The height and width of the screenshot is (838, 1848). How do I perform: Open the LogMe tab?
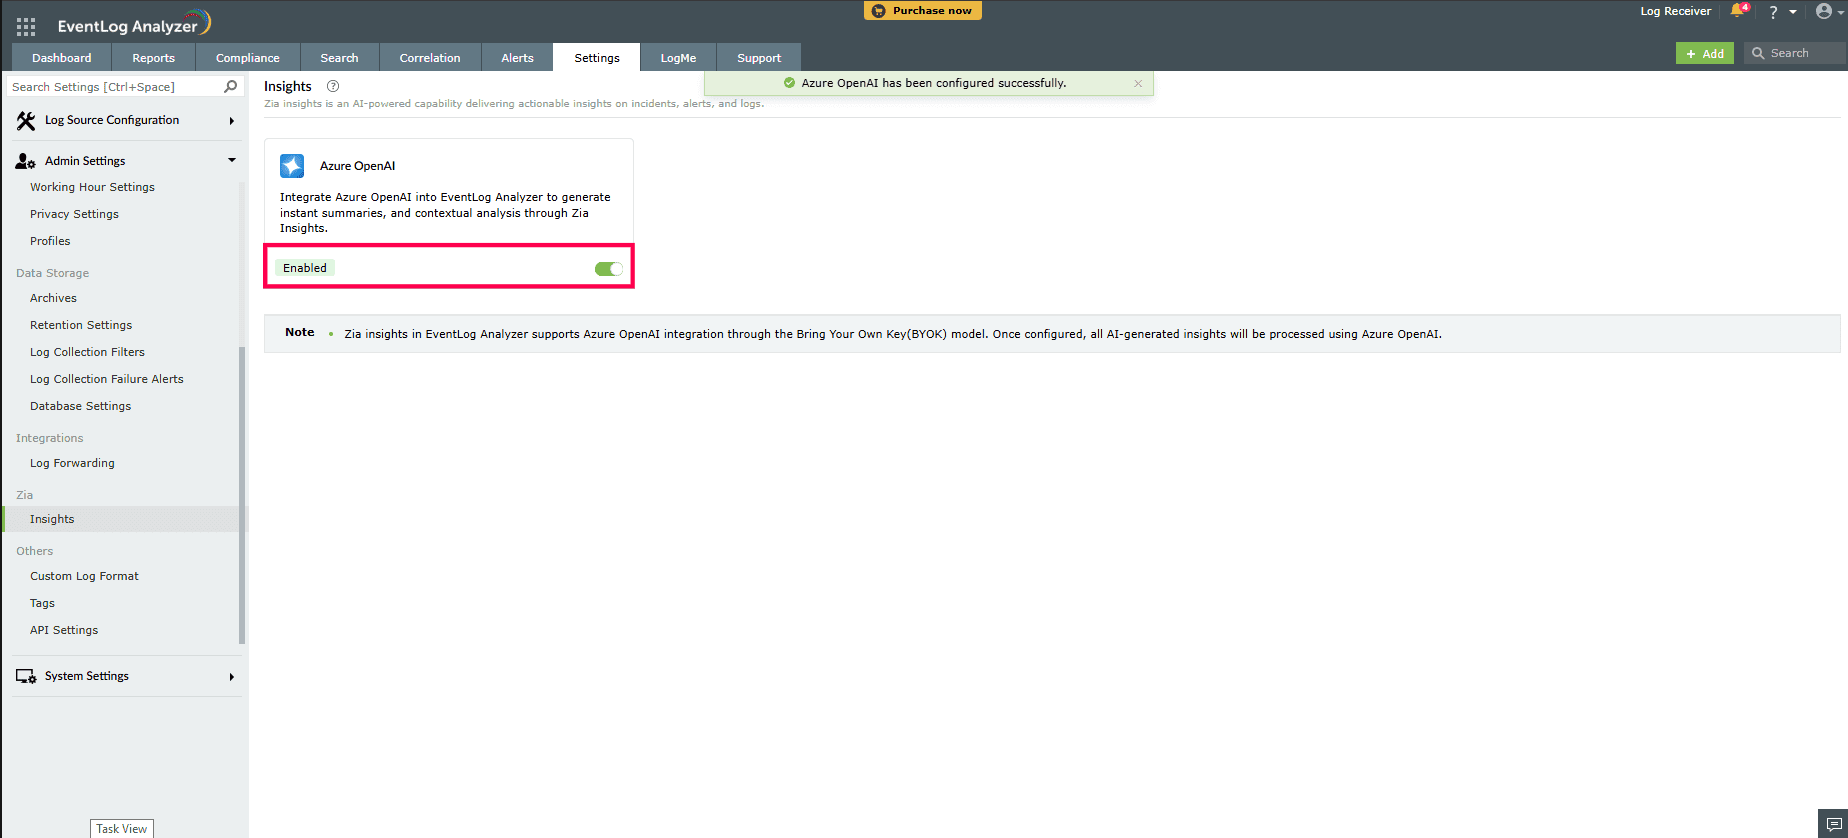click(678, 58)
